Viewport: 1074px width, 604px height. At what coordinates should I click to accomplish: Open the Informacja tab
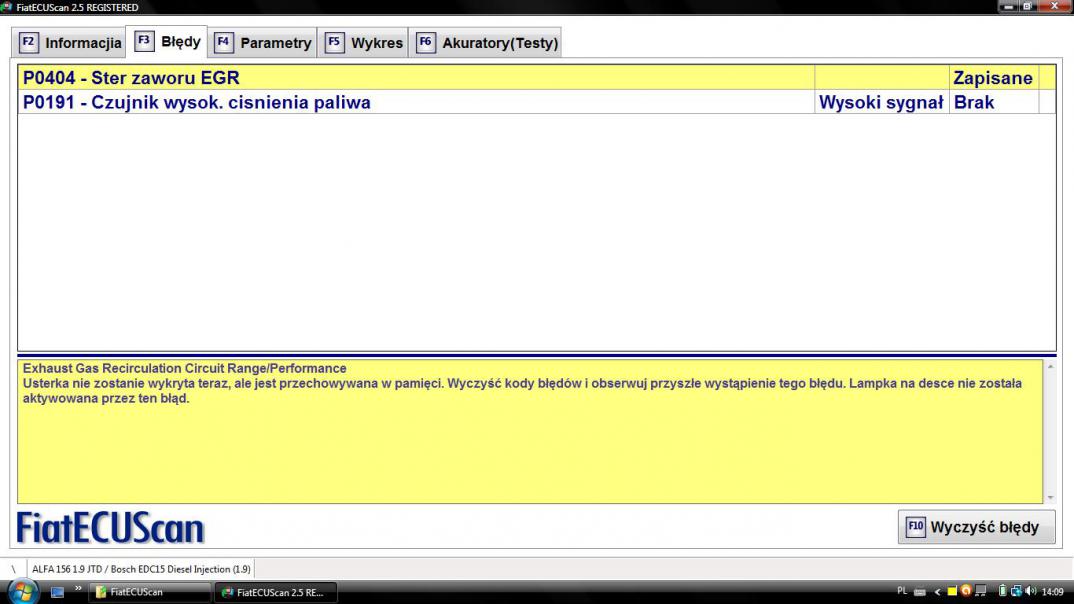69,42
